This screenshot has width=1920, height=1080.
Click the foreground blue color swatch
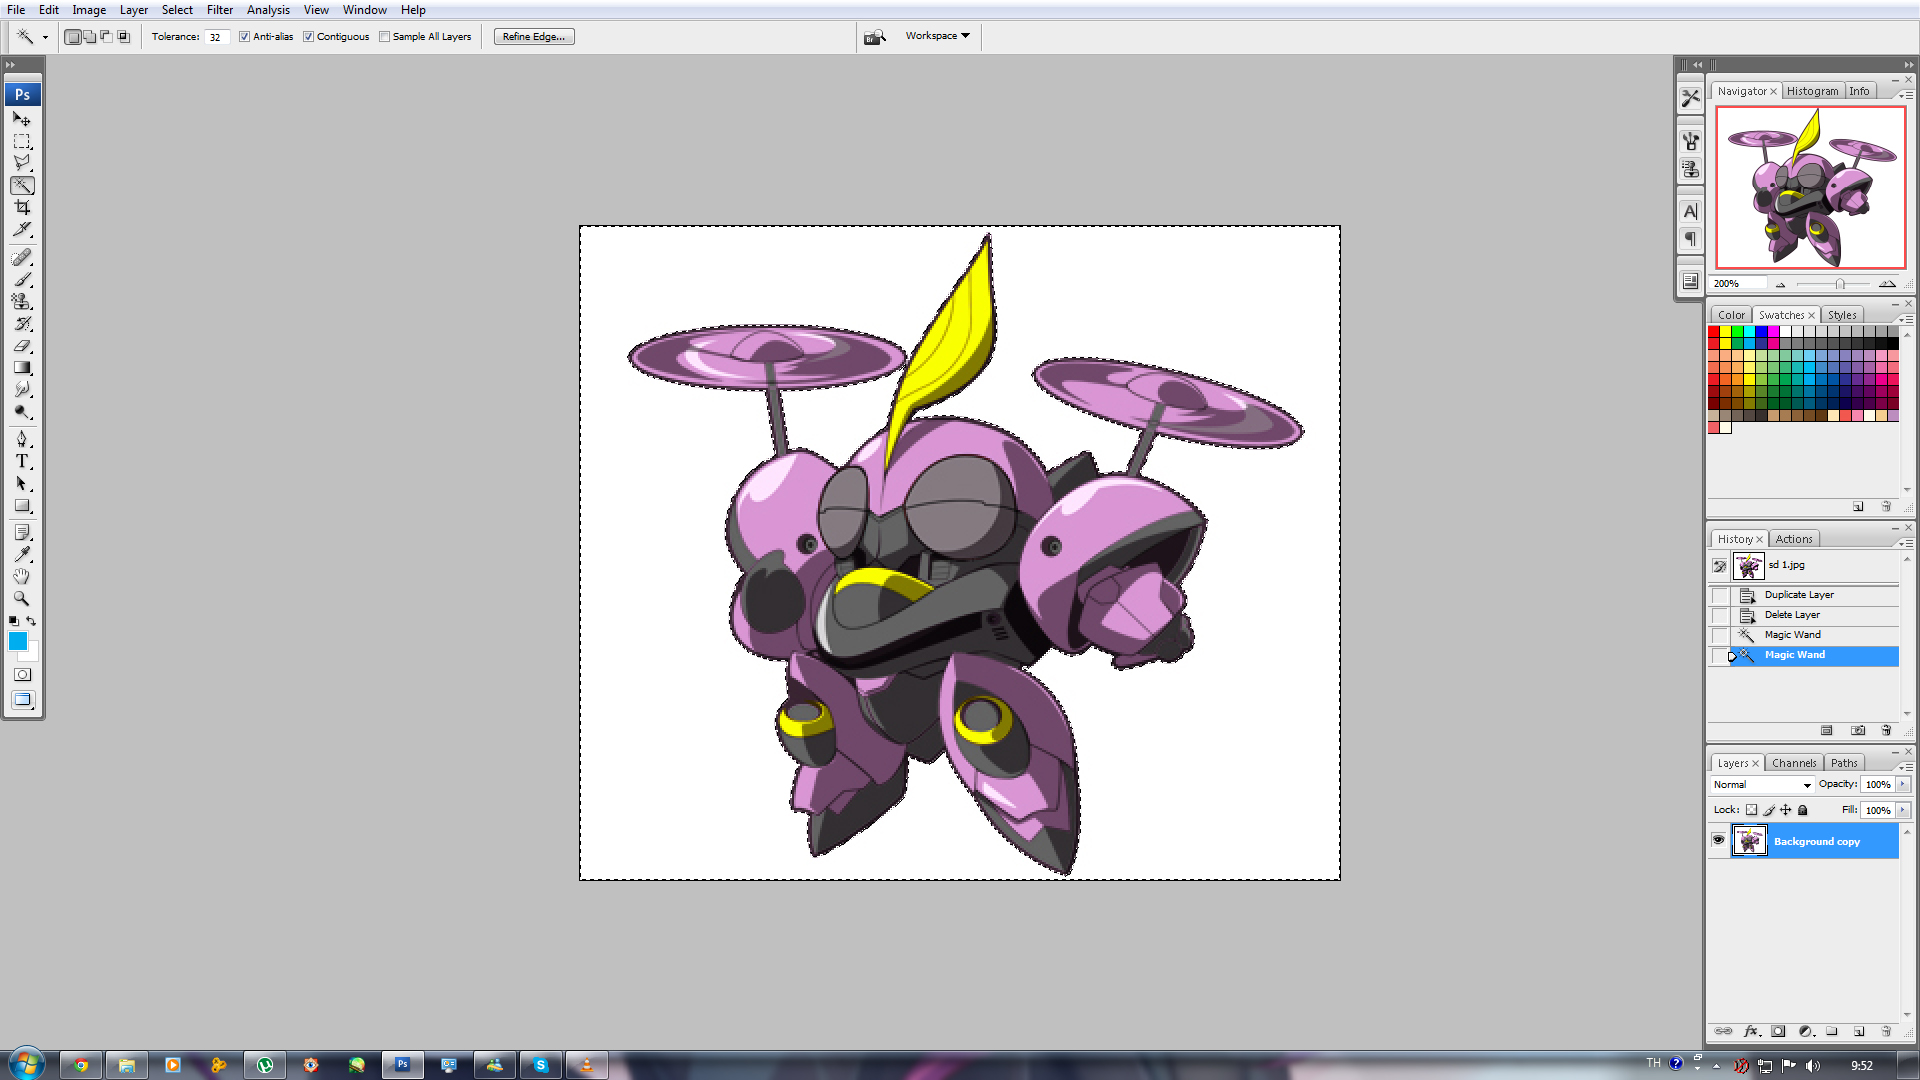coord(17,641)
